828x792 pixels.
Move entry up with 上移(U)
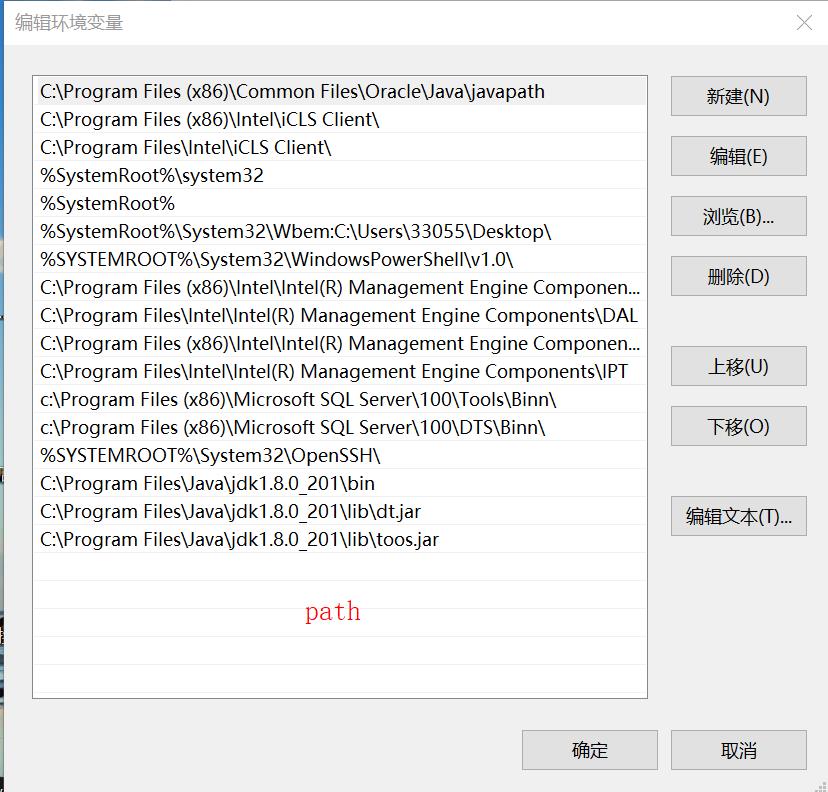click(x=738, y=366)
